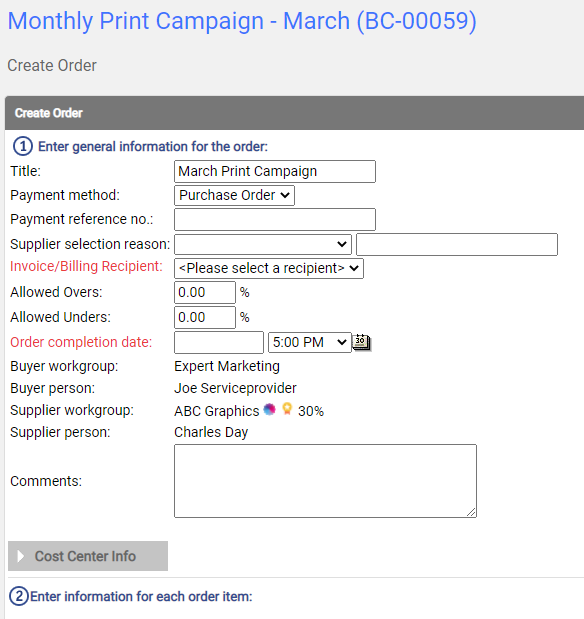The width and height of the screenshot is (584, 619).
Task: Open the 5:00 PM time dropdown
Action: click(310, 342)
